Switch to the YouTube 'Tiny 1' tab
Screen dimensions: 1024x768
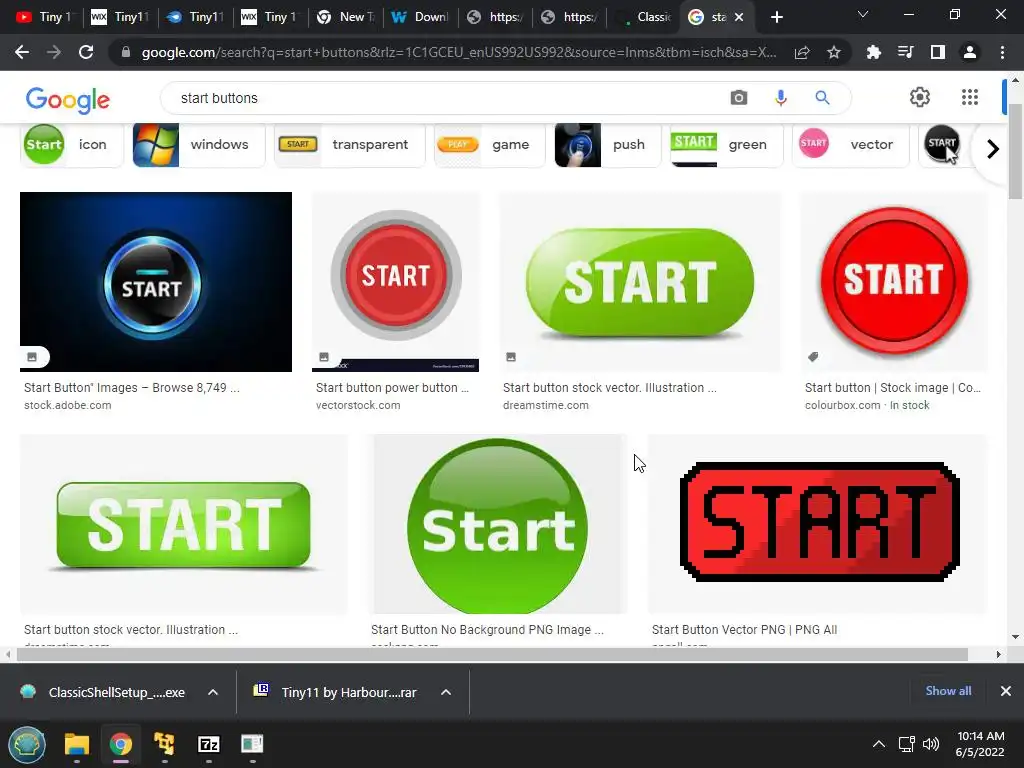(x=44, y=17)
